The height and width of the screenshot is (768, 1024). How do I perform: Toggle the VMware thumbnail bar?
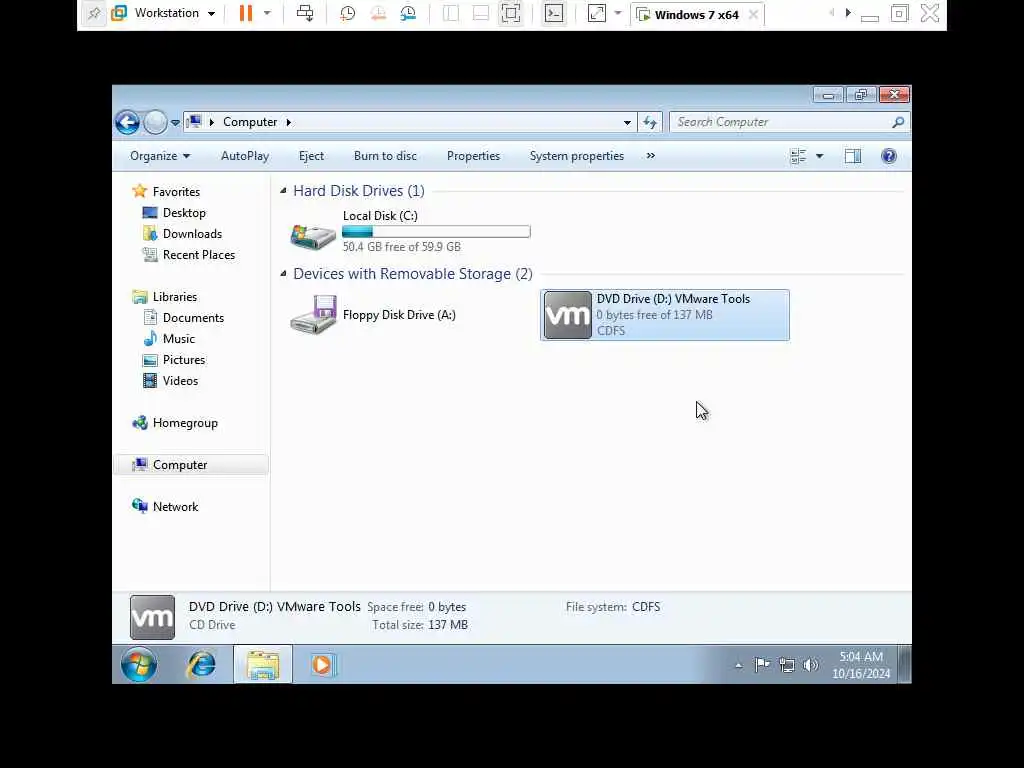pyautogui.click(x=481, y=14)
